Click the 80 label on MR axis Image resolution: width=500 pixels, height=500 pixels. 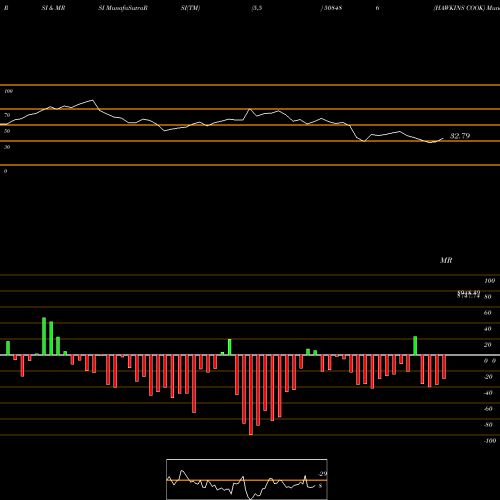(x=488, y=297)
